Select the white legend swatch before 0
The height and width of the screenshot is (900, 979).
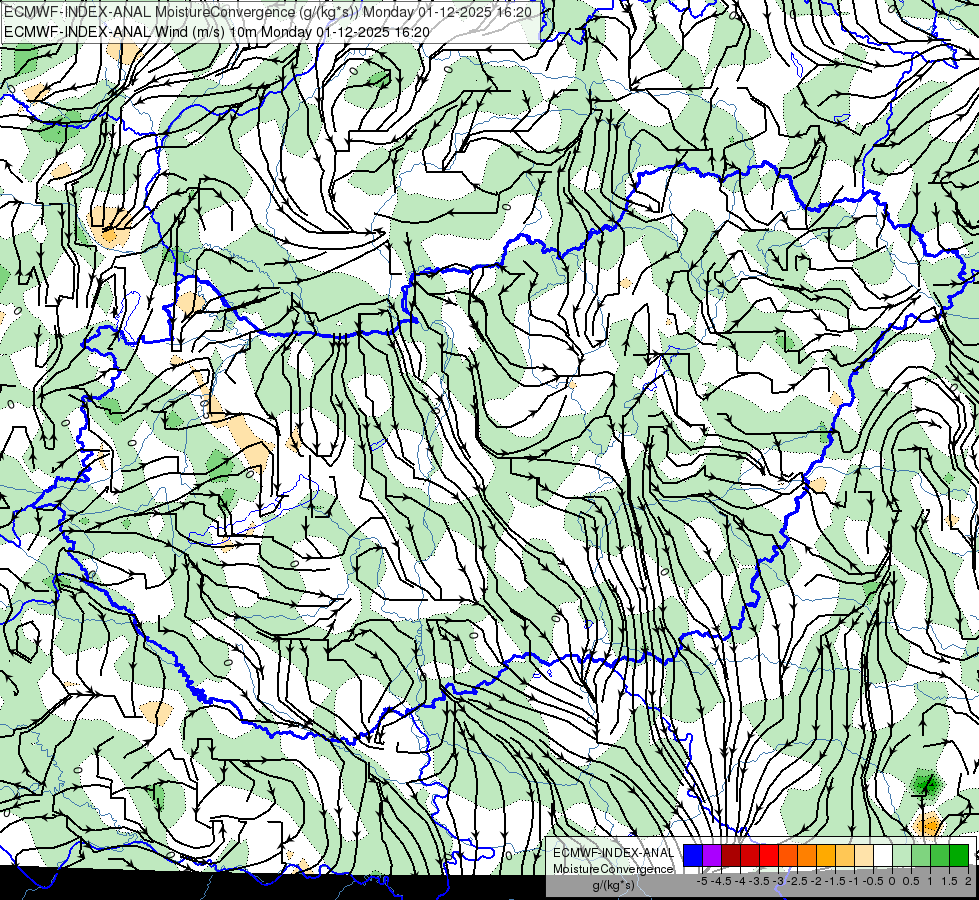coord(883,856)
